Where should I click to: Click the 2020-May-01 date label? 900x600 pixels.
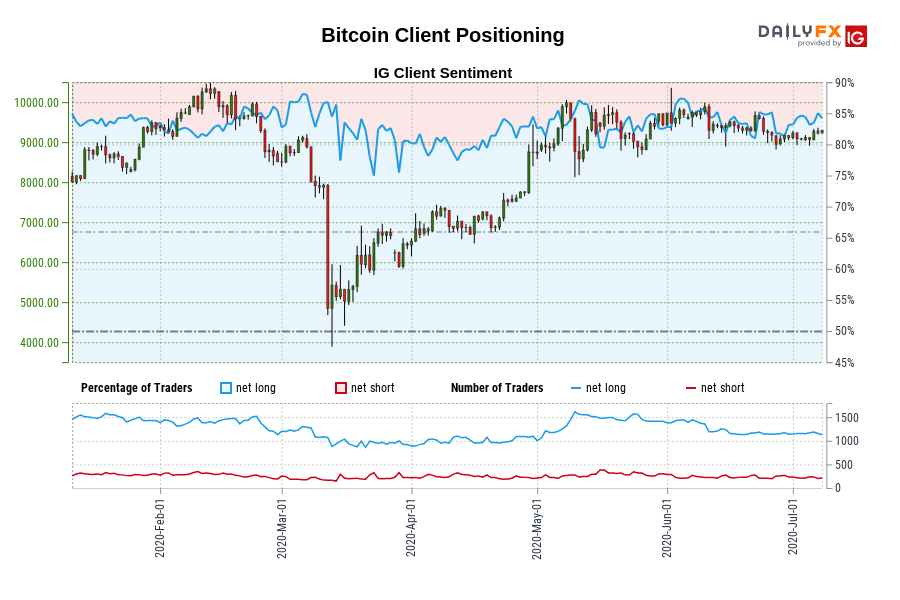[537, 529]
